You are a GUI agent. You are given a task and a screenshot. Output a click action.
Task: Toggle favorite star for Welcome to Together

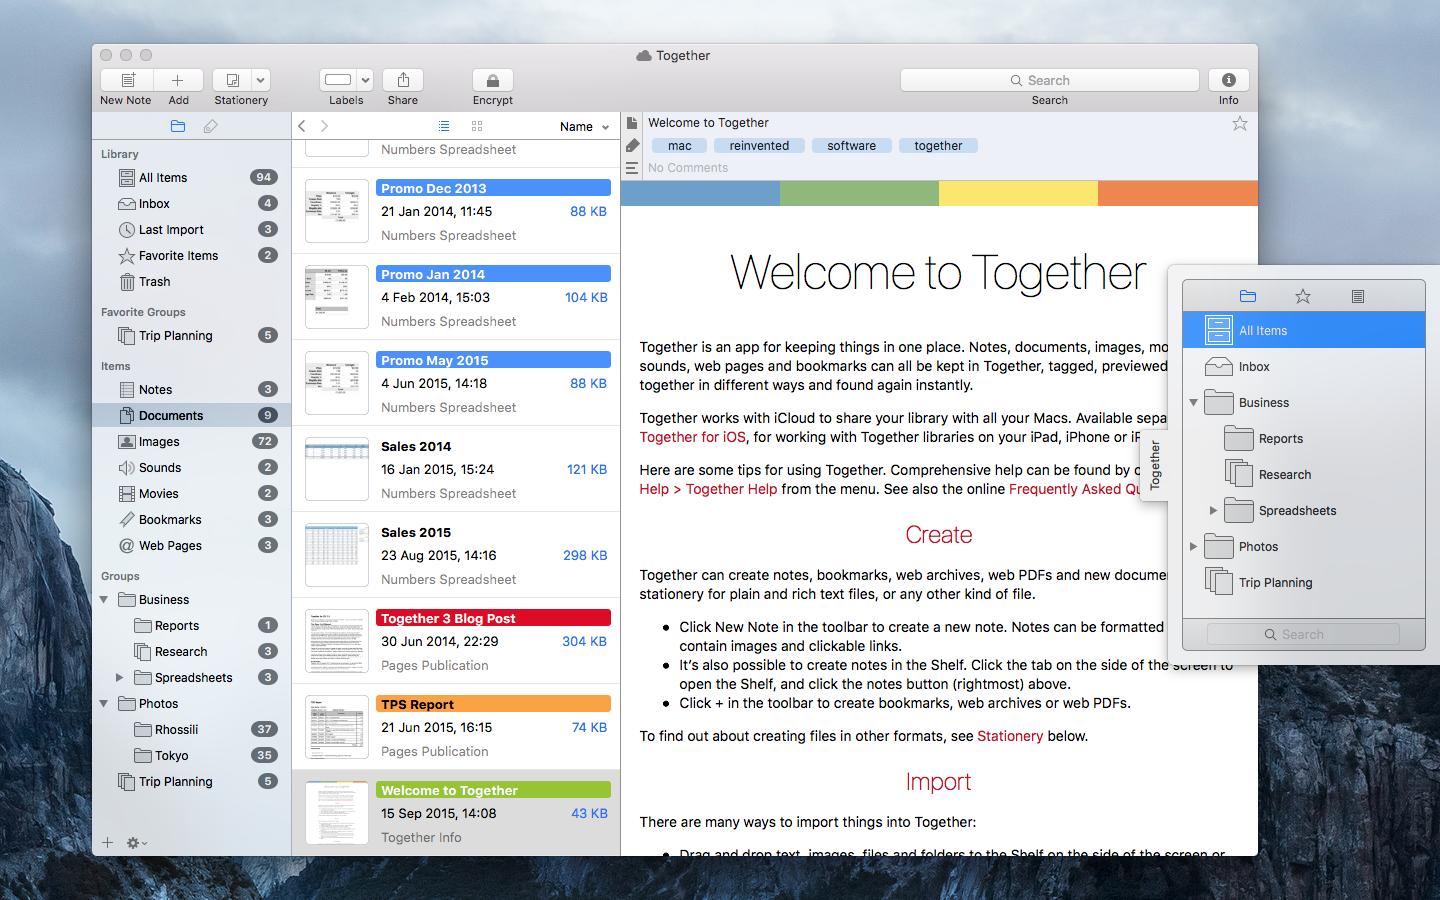tap(1239, 124)
